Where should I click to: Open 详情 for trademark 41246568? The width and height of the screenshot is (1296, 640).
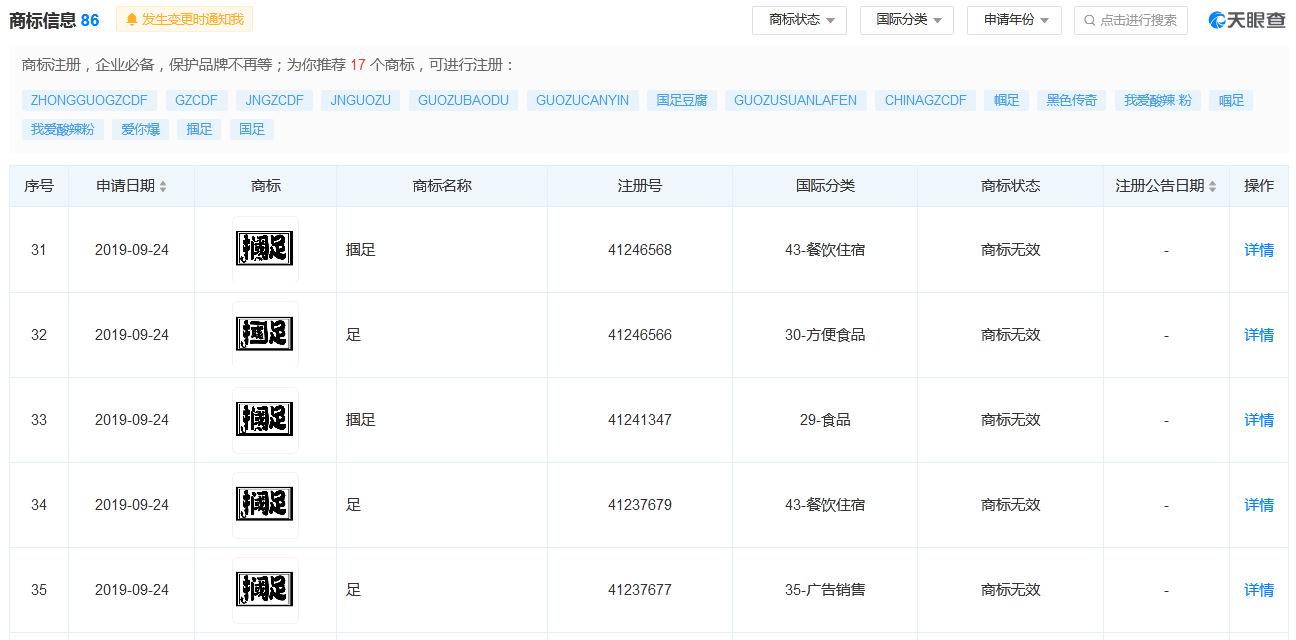click(x=1258, y=249)
